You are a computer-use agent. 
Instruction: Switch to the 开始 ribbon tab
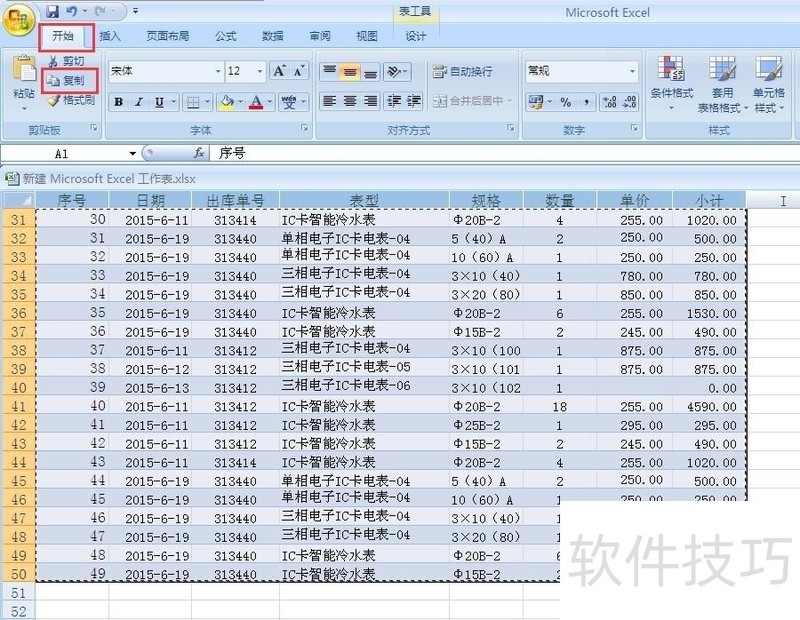click(x=63, y=36)
